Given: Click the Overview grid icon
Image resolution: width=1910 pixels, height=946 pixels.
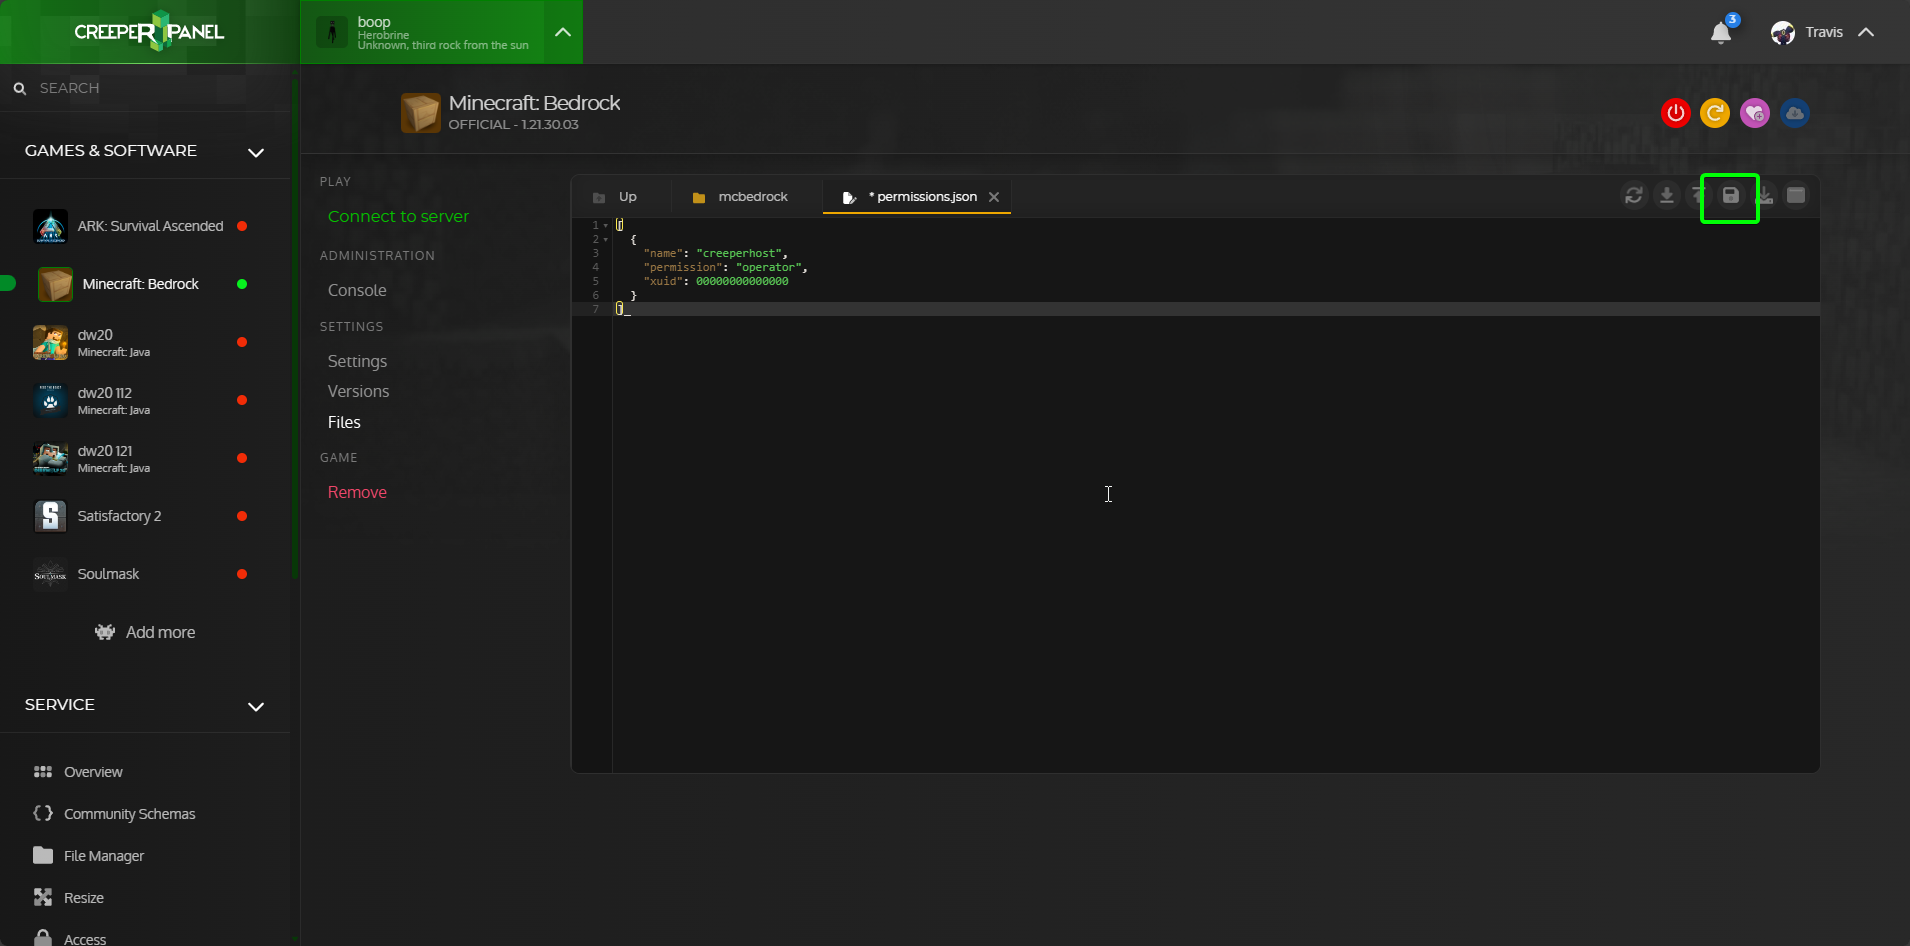Looking at the screenshot, I should [43, 772].
